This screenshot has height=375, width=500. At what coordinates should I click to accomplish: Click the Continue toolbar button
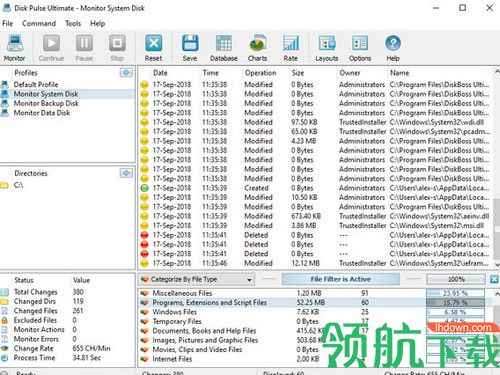point(51,48)
